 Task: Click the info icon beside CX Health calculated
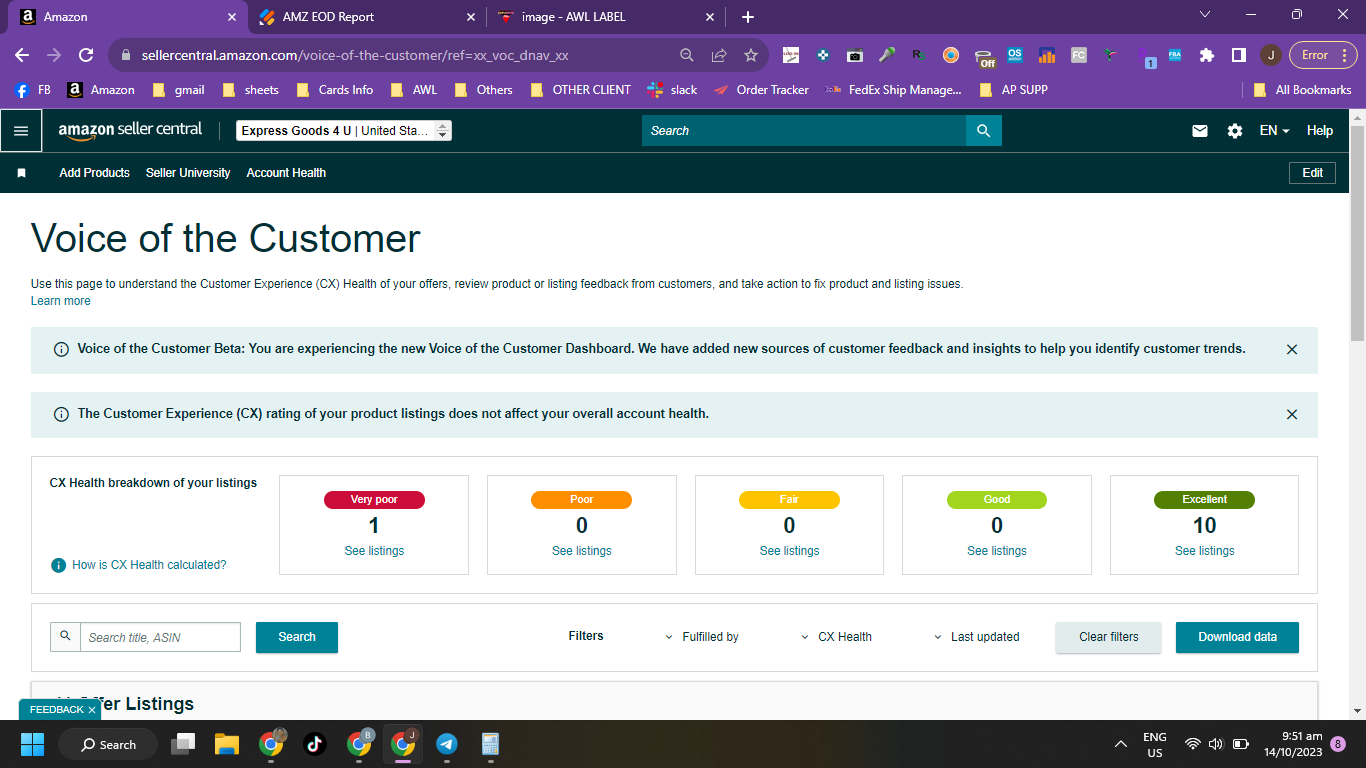pos(59,565)
